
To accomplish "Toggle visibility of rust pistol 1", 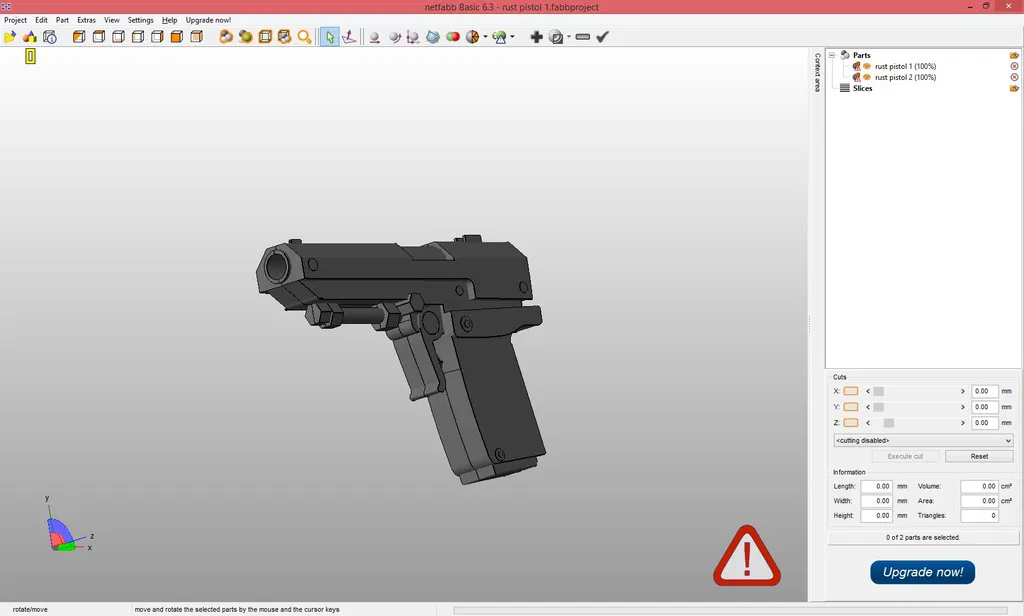I will (x=866, y=66).
